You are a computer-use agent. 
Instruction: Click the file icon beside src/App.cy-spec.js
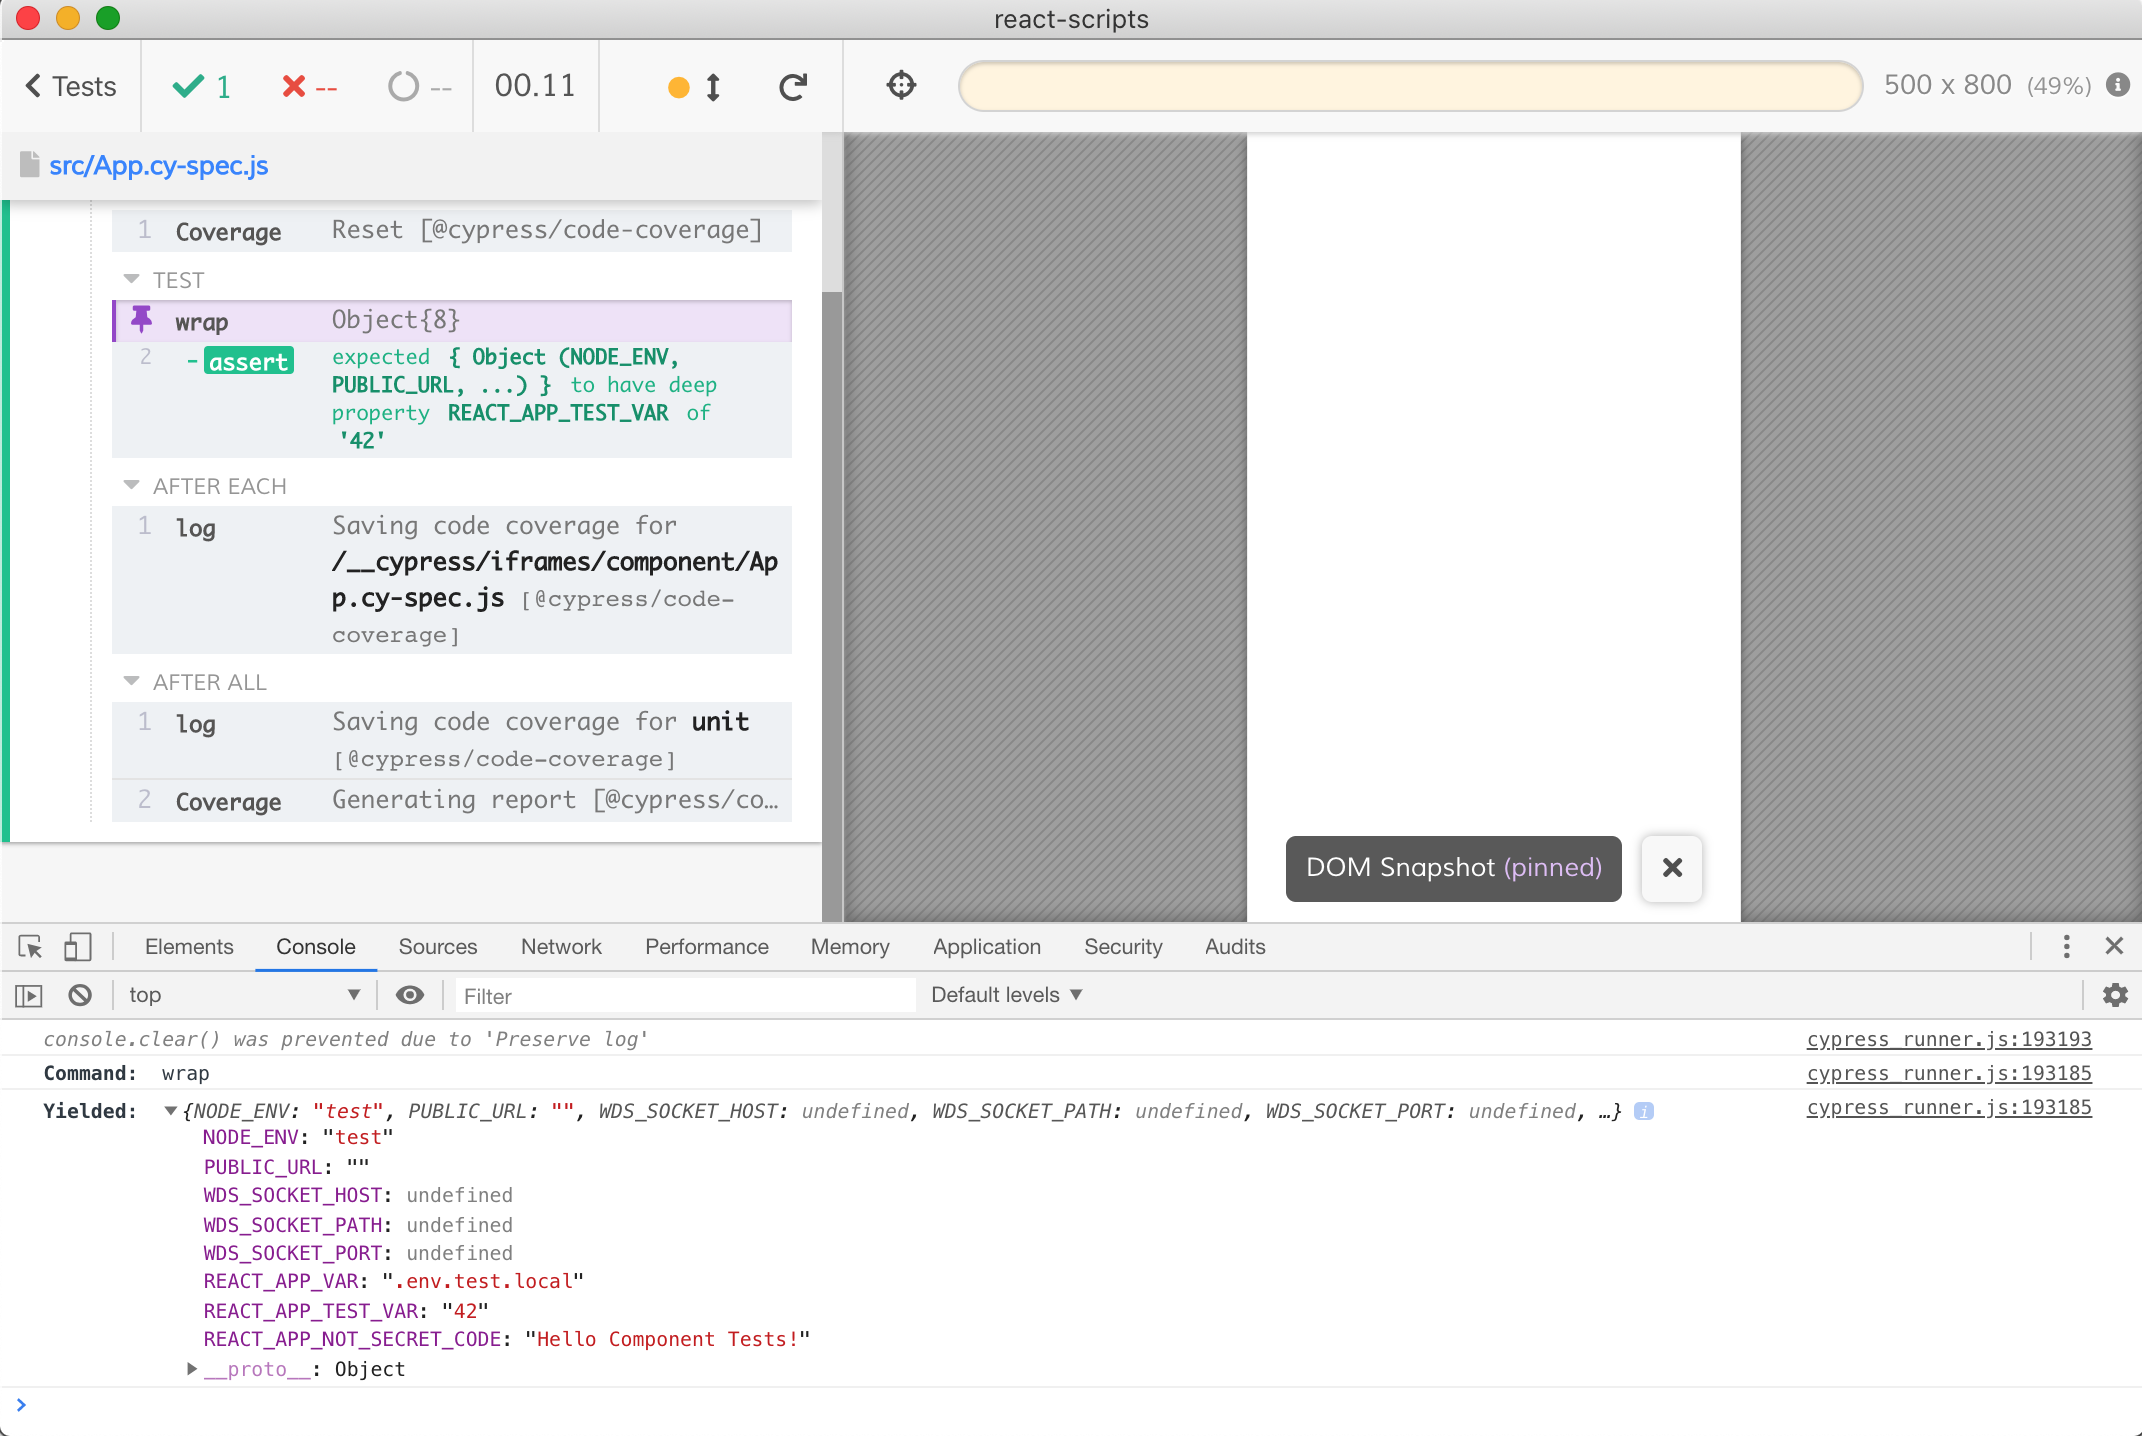(29, 165)
